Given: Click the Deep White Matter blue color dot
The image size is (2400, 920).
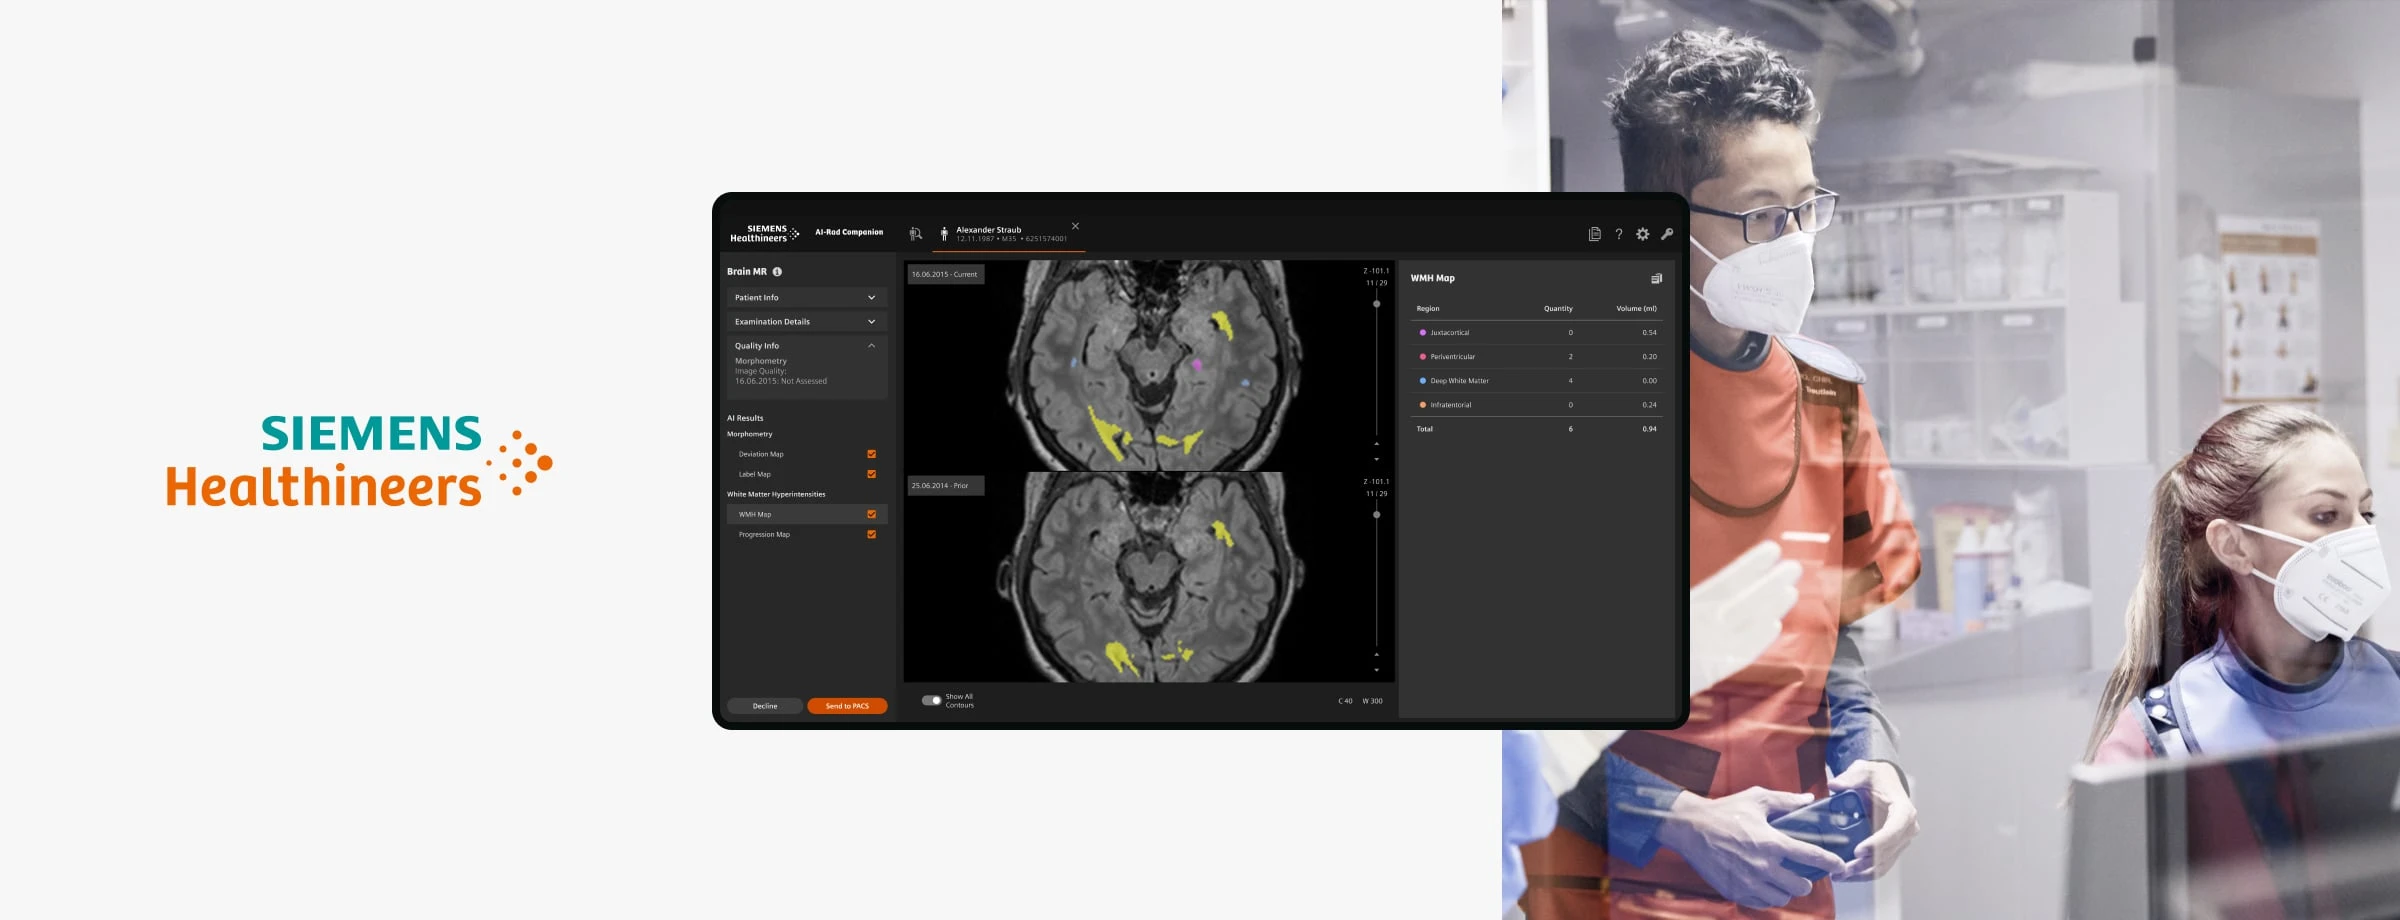Looking at the screenshot, I should 1423,381.
